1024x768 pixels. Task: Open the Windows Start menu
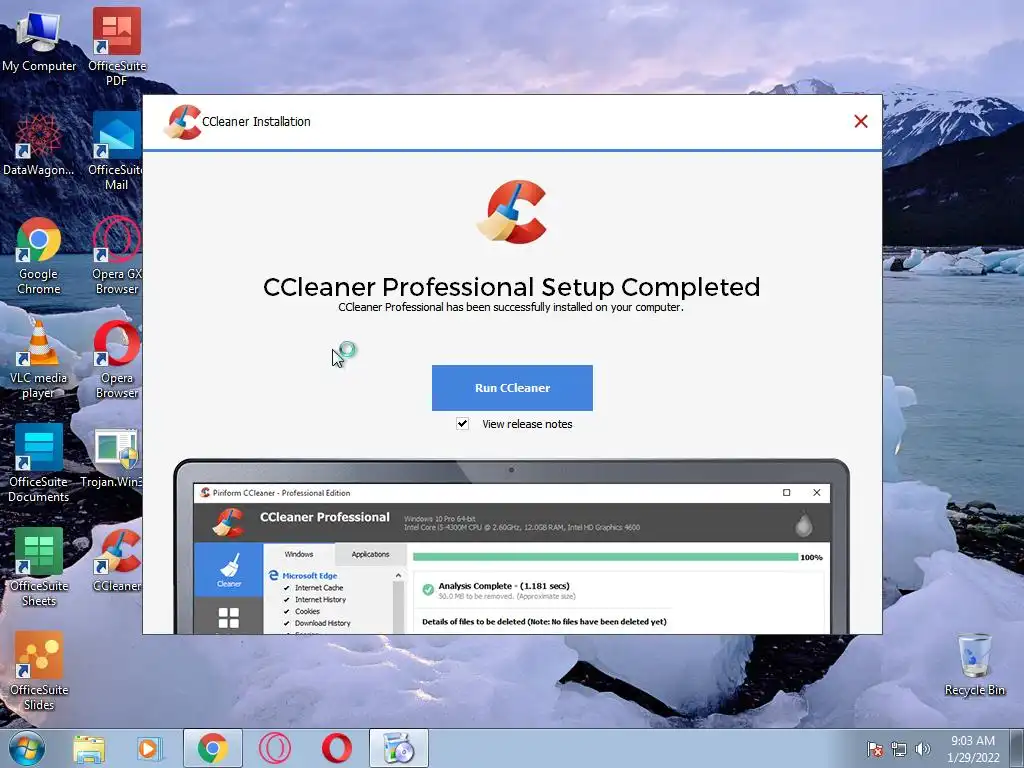pyautogui.click(x=27, y=748)
